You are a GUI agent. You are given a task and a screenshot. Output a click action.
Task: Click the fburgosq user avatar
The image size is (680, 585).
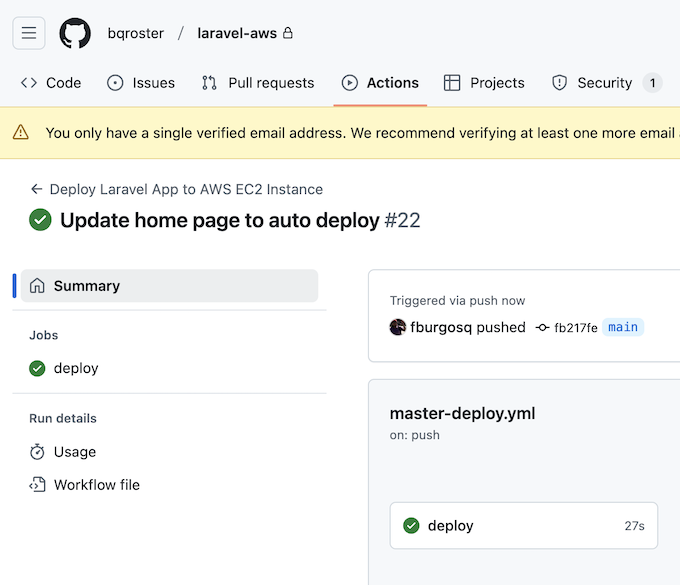coord(398,327)
